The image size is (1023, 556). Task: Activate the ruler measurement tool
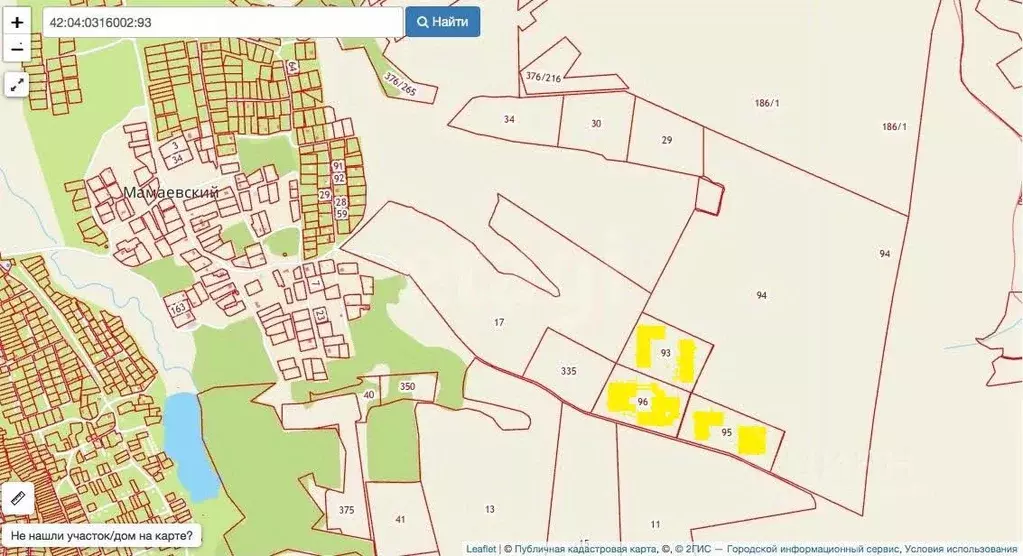18,497
